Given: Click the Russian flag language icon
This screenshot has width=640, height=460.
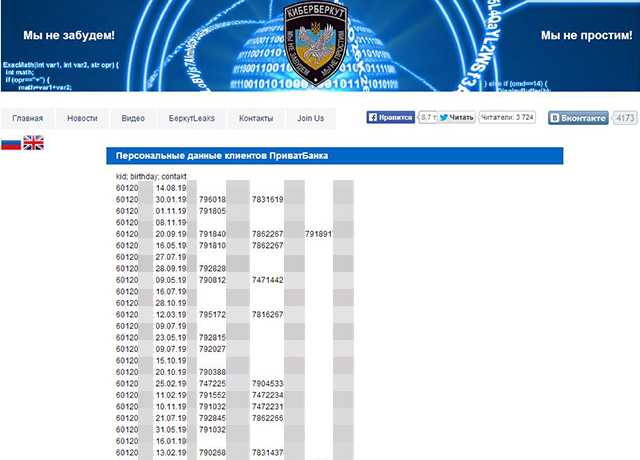Looking at the screenshot, I should point(10,143).
